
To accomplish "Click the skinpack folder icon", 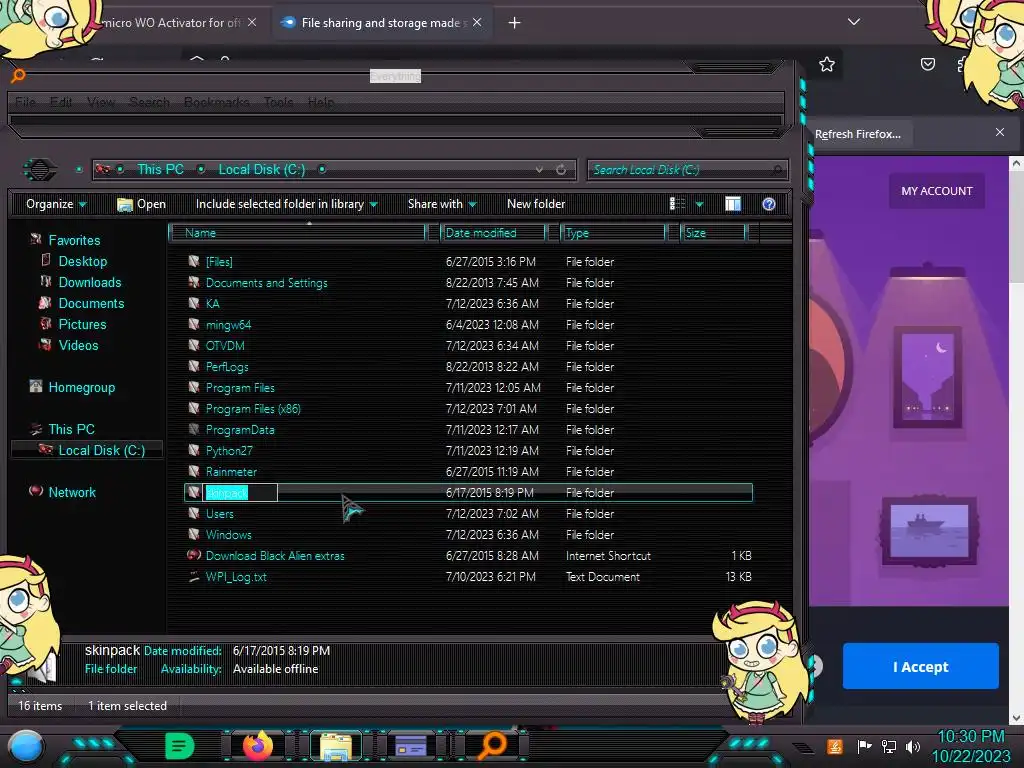I will pyautogui.click(x=193, y=492).
